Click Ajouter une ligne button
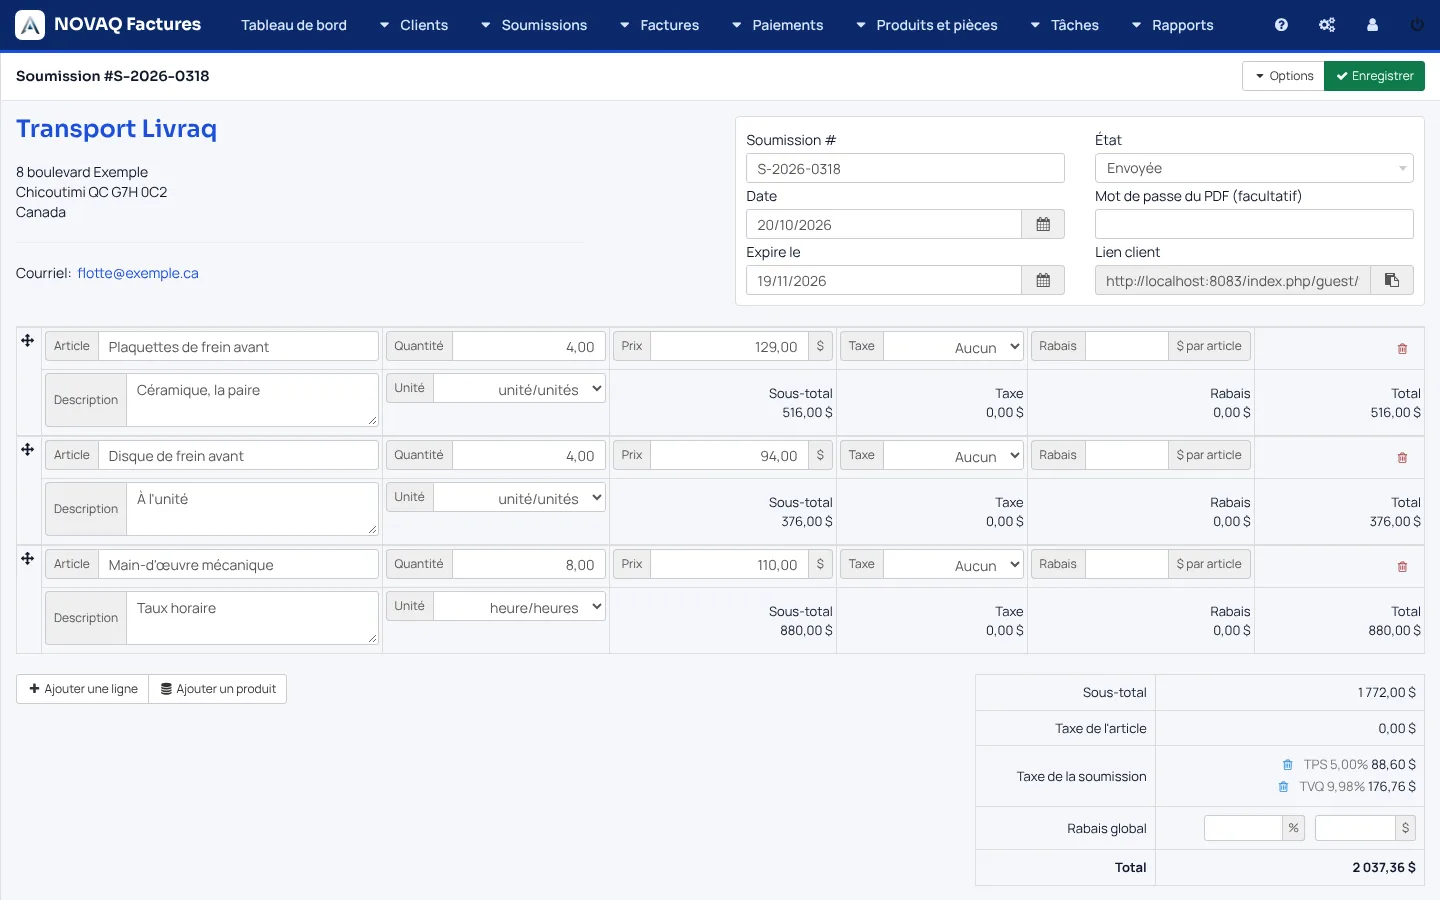Image resolution: width=1440 pixels, height=900 pixels. (x=83, y=689)
